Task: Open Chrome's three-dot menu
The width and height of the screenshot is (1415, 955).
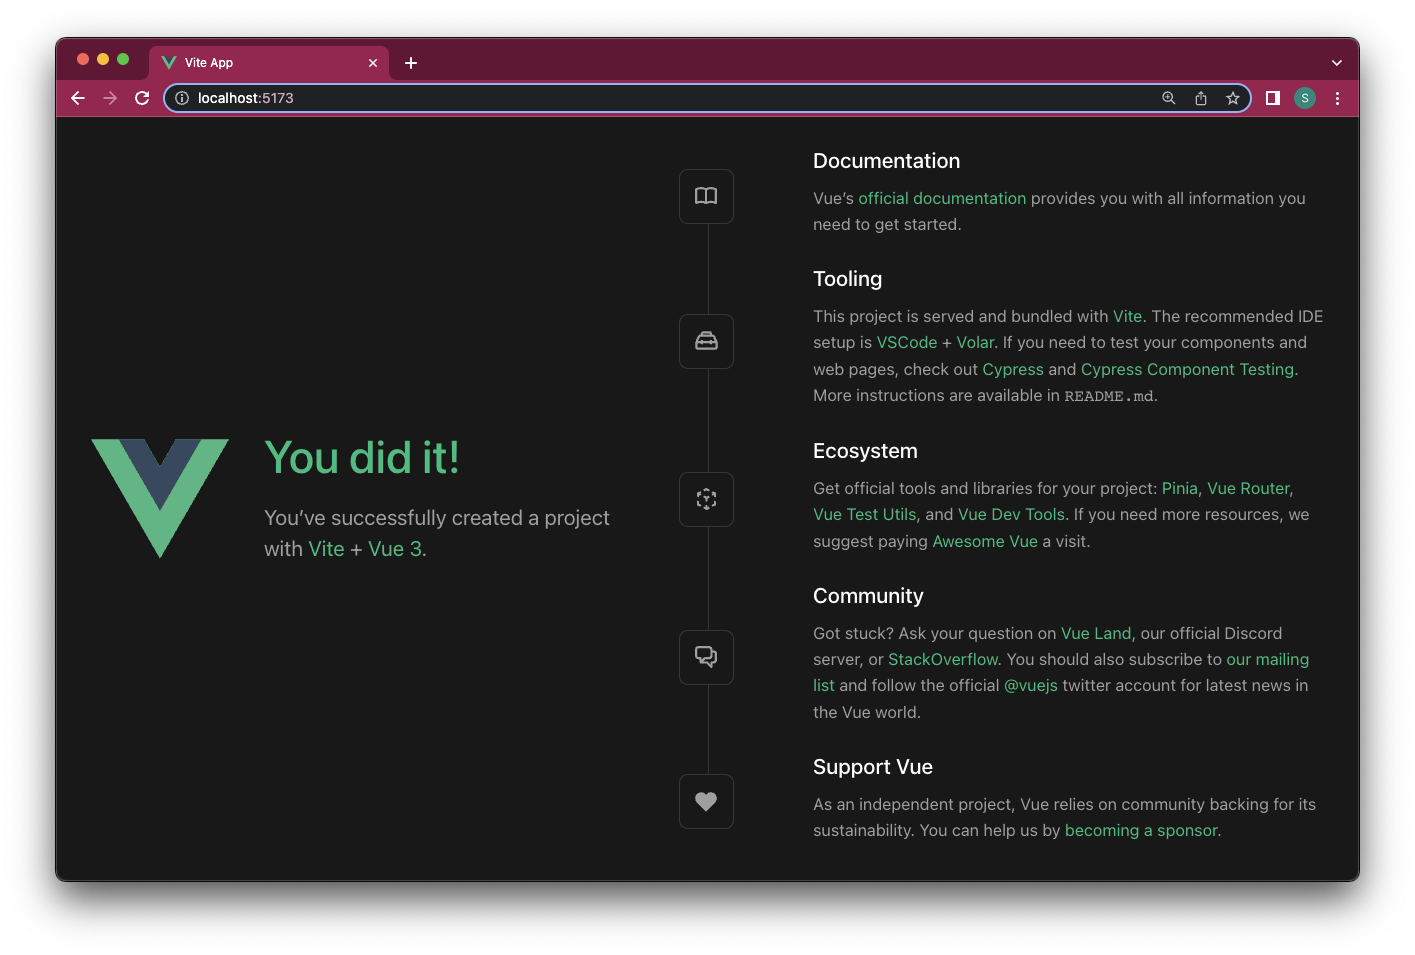Action: click(x=1337, y=98)
